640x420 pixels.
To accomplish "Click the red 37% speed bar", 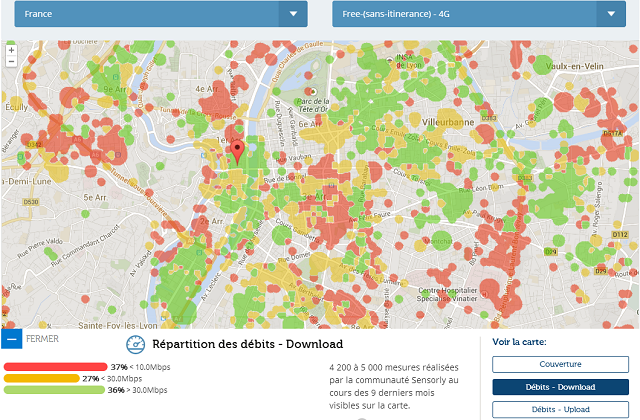I will click(56, 367).
